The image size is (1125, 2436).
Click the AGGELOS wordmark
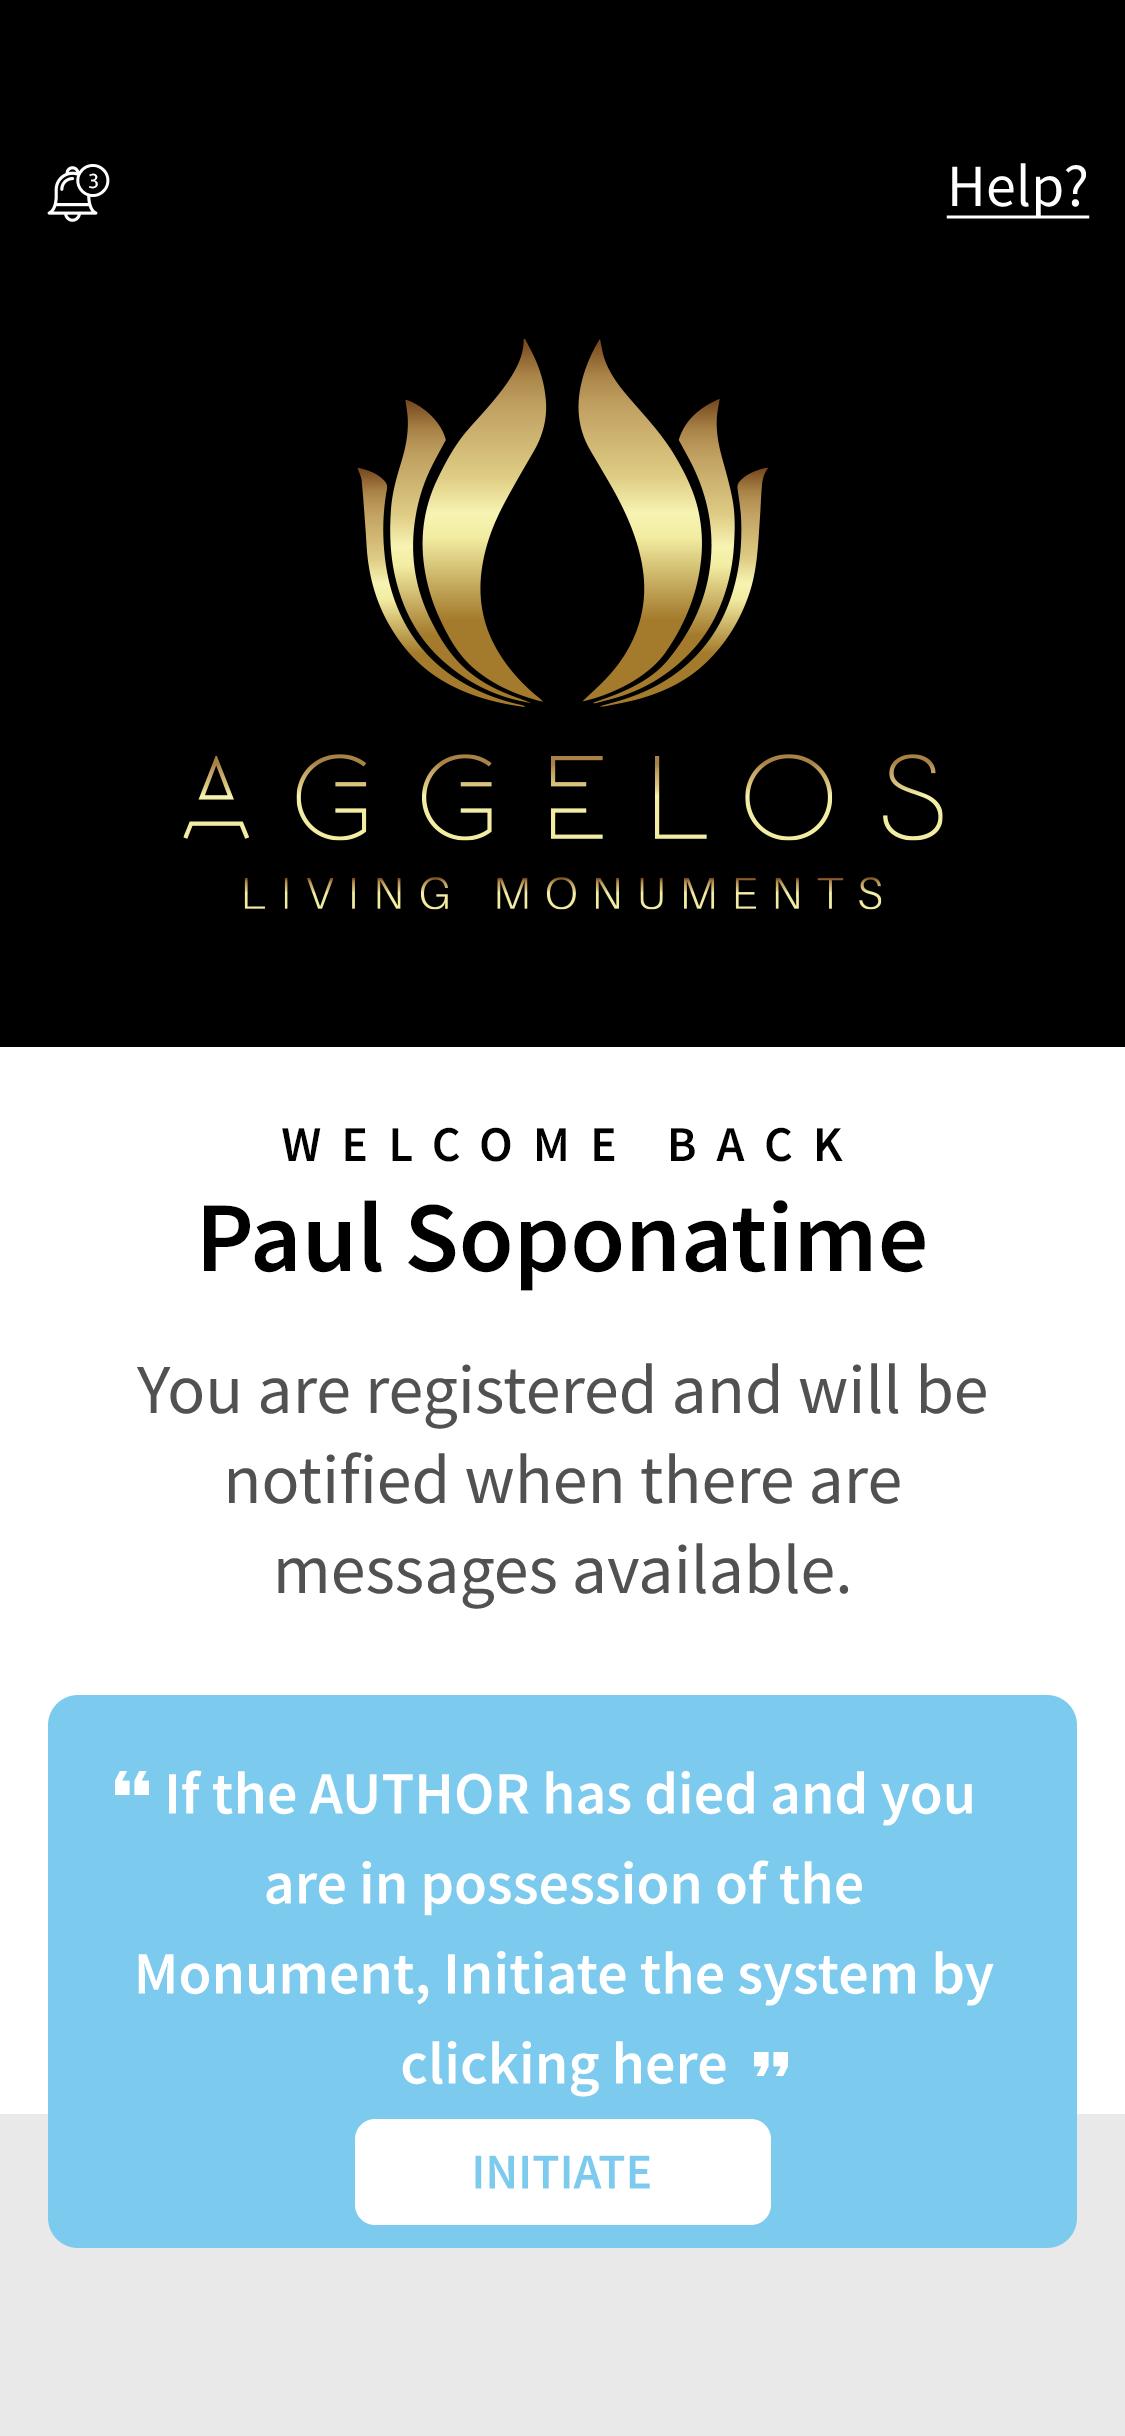(x=563, y=797)
